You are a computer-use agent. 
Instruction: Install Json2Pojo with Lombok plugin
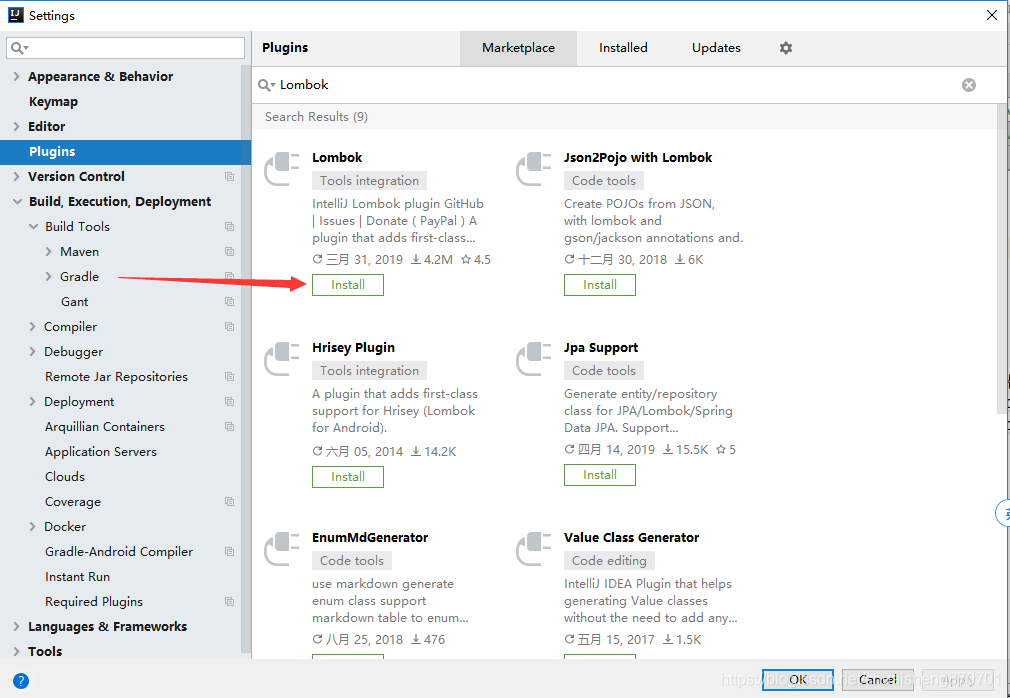tap(600, 285)
